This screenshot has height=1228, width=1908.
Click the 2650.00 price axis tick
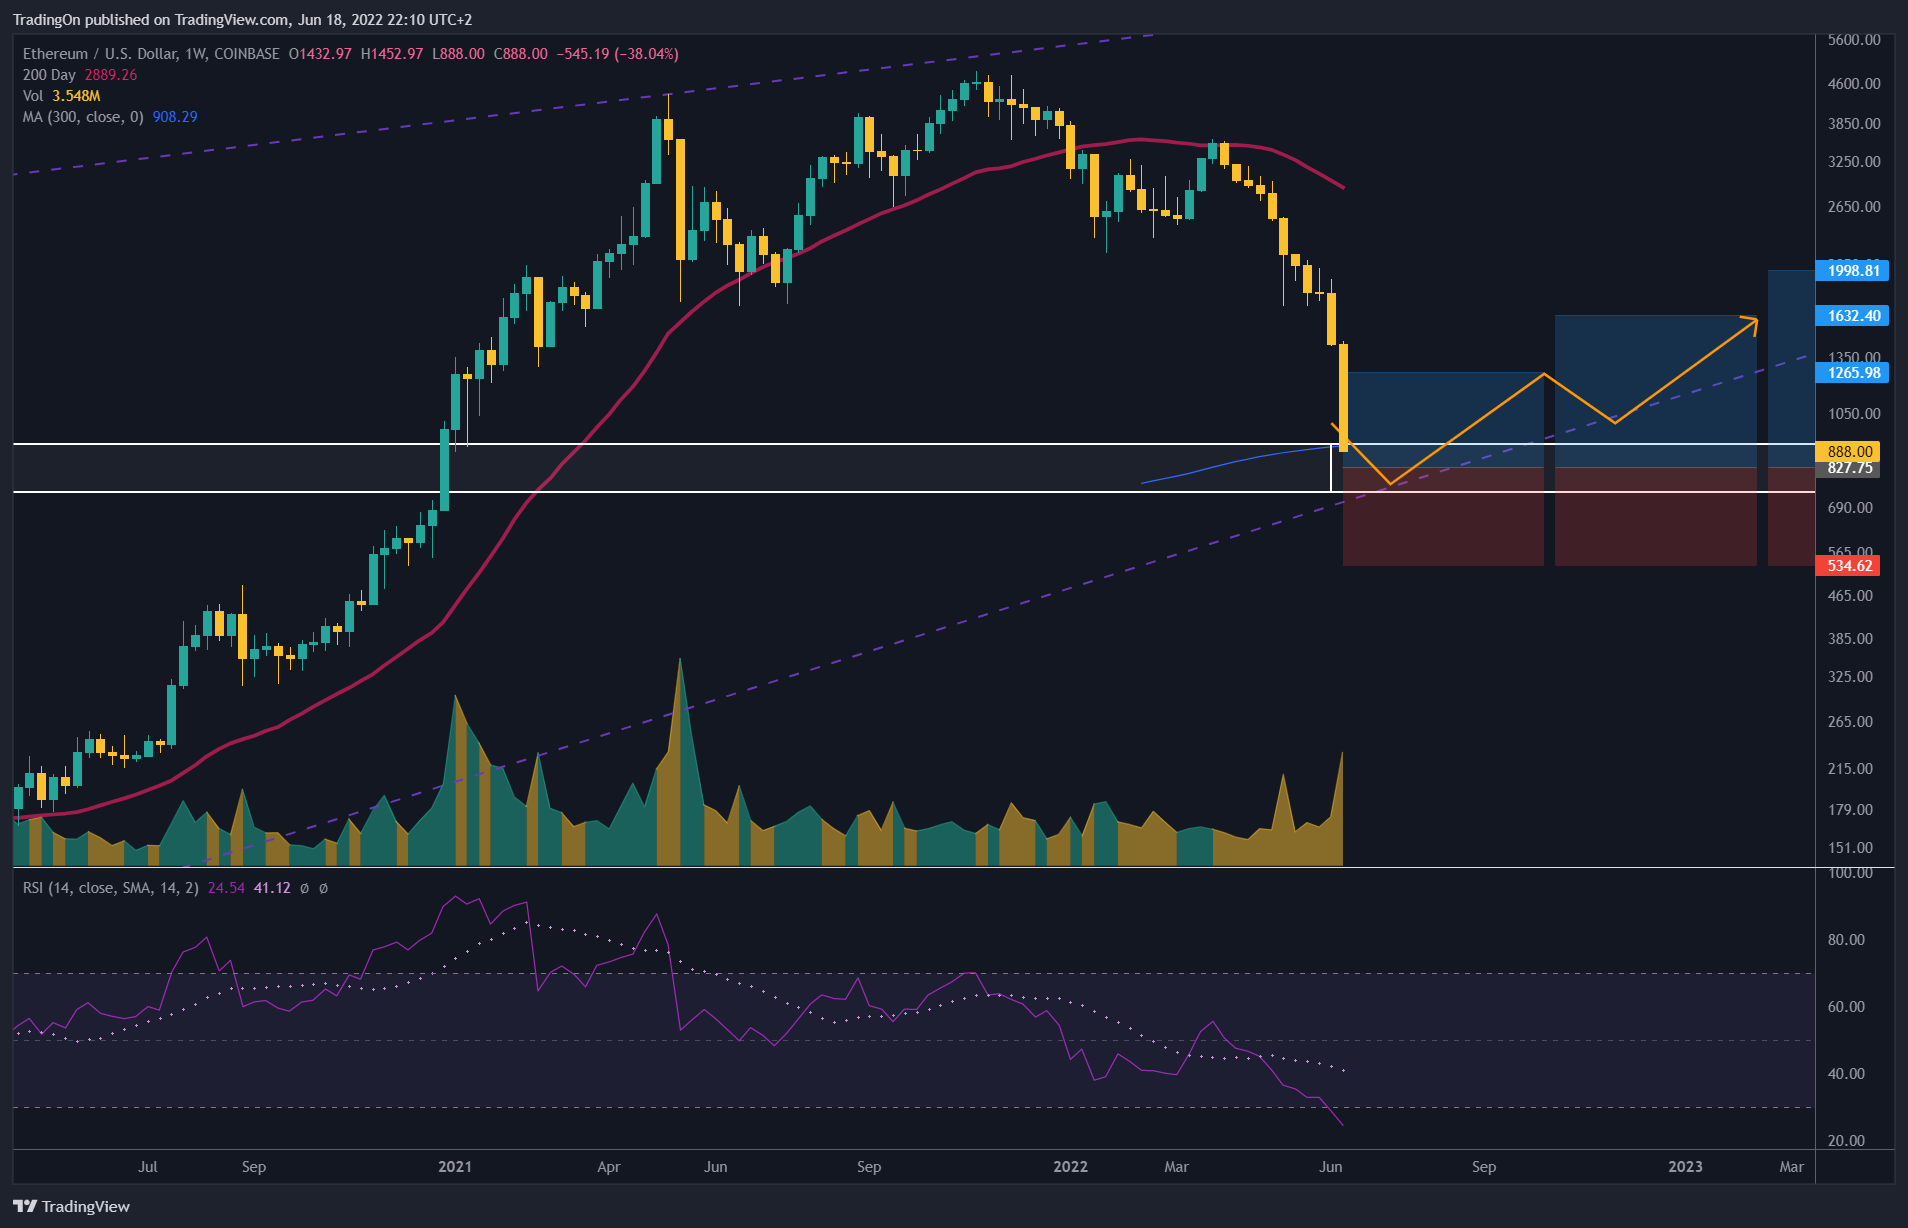1854,207
